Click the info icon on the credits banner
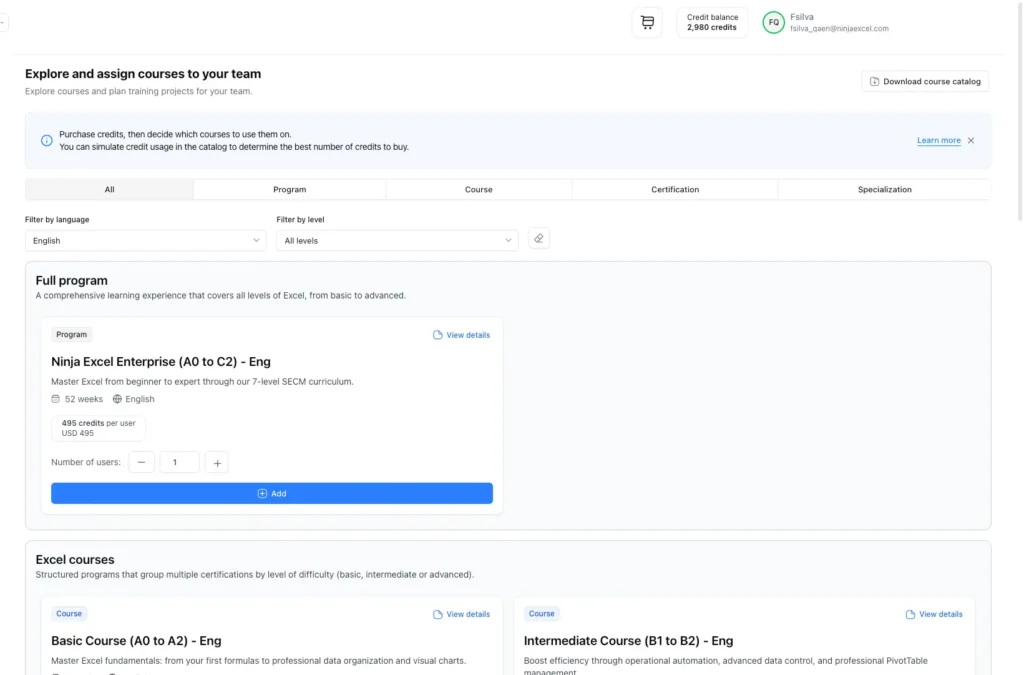This screenshot has height=675, width=1024. click(46, 140)
